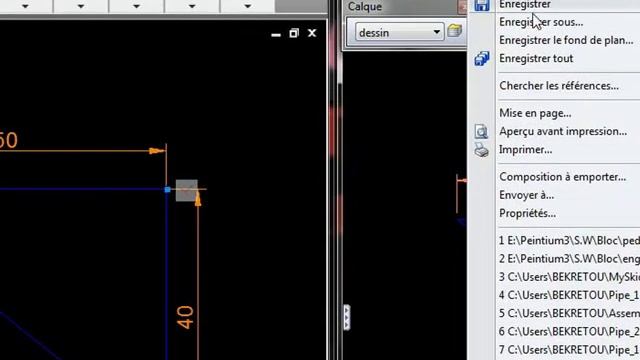Select the 40 vertical dimension value
The height and width of the screenshot is (360, 640).
point(185,317)
